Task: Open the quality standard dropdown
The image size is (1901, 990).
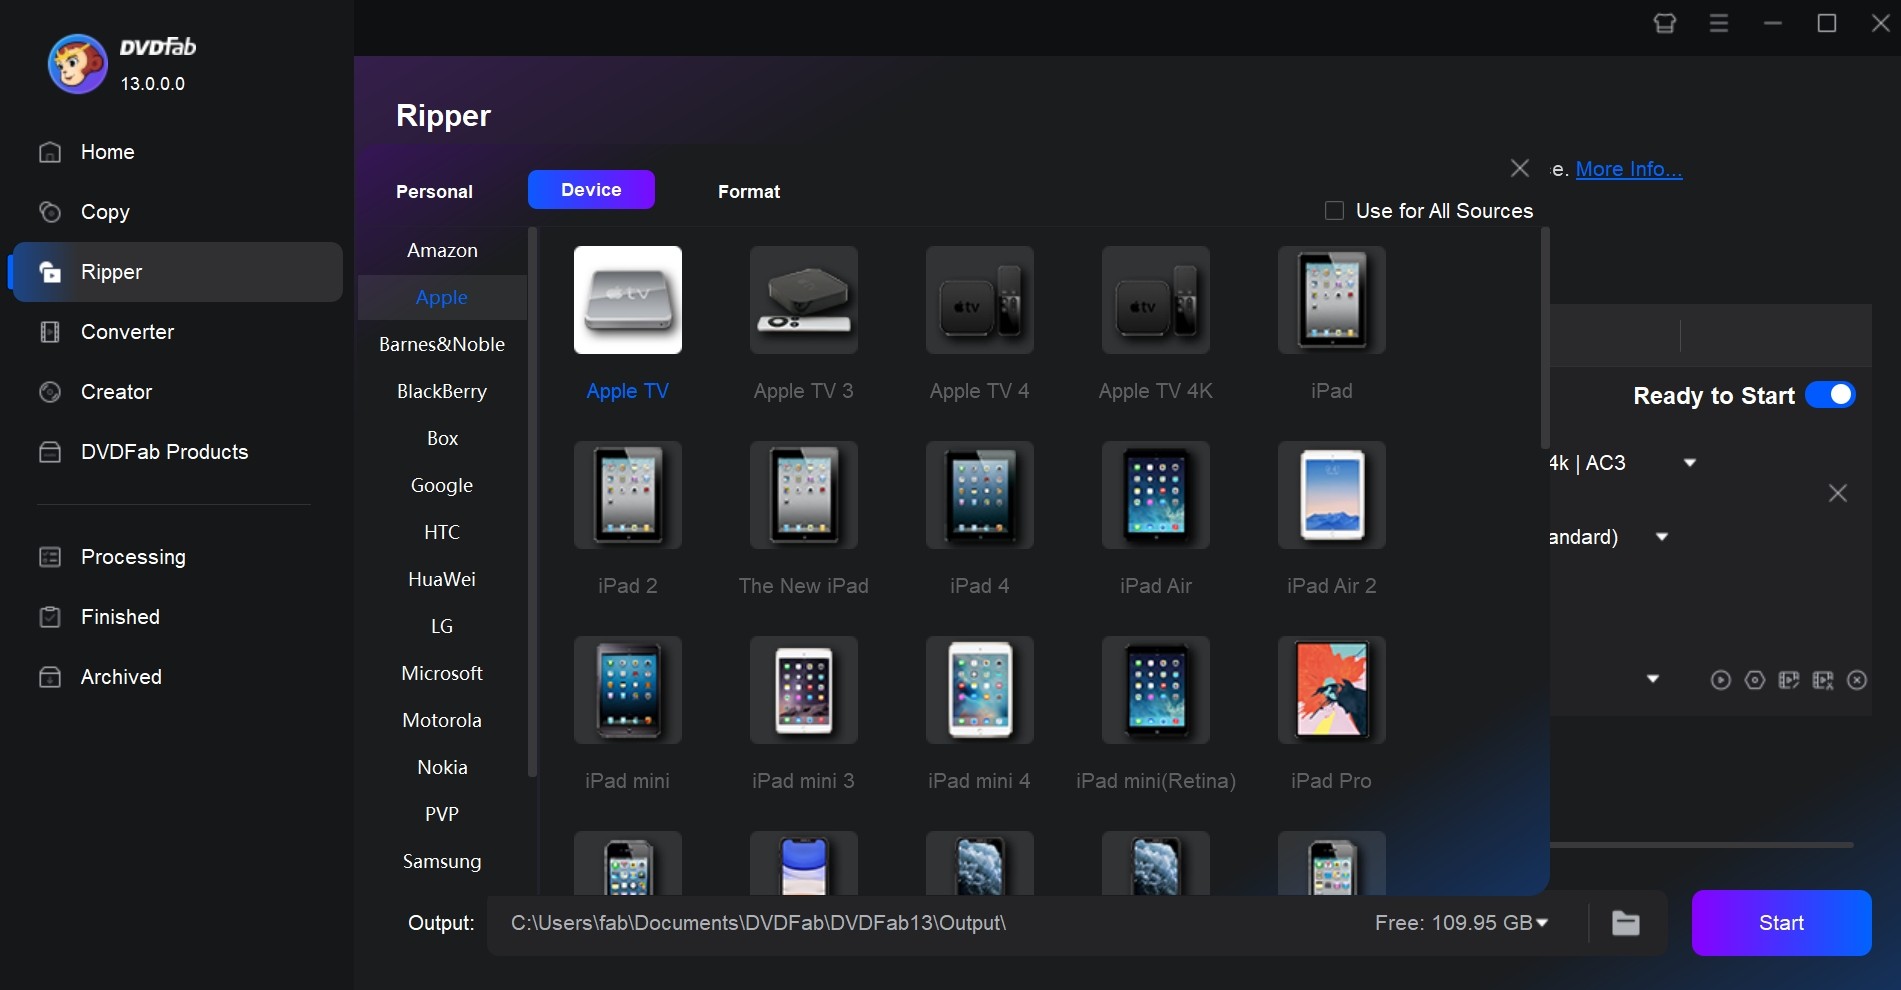Action: point(1662,537)
